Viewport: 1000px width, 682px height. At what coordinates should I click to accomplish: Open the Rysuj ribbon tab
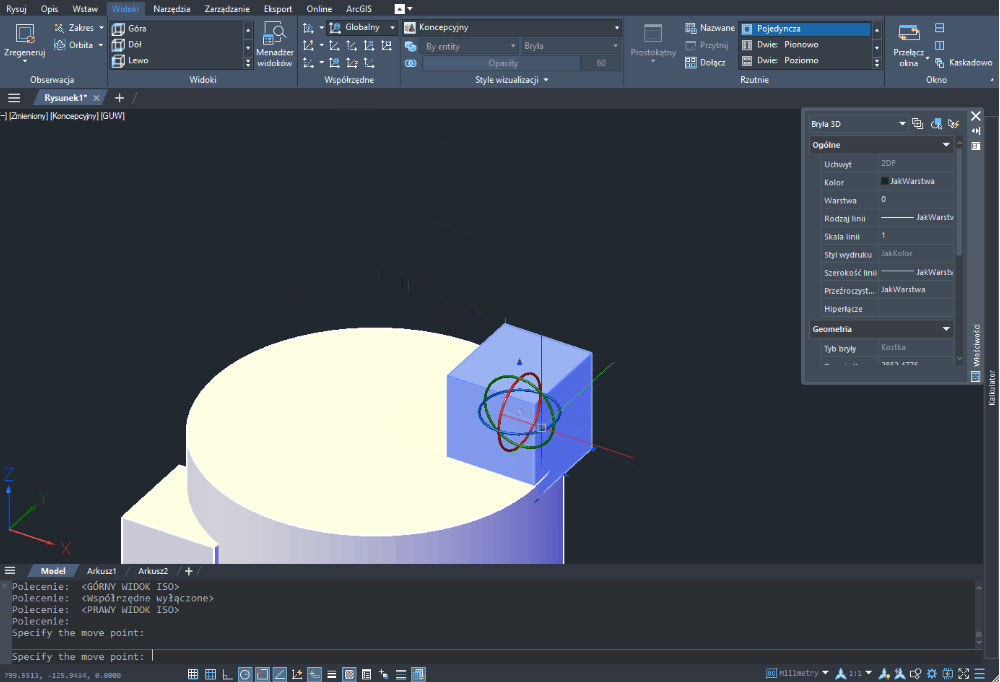[17, 9]
